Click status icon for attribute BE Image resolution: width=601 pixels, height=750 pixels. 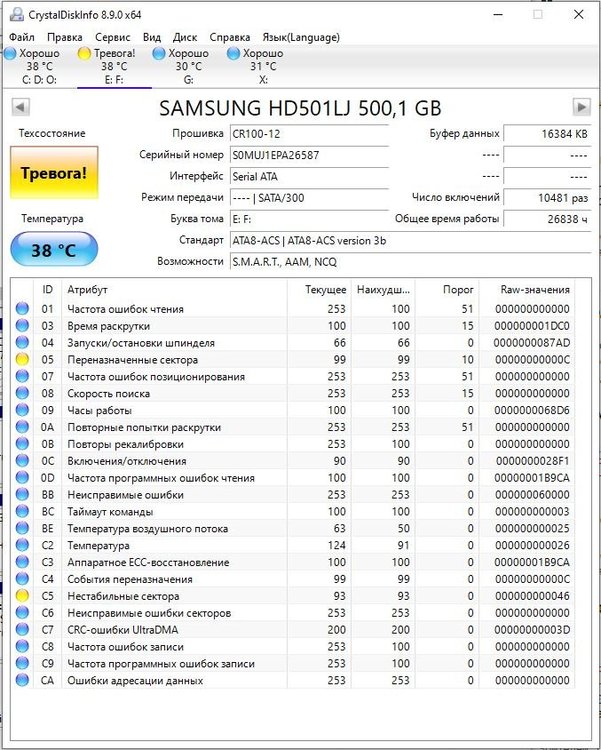pos(22,528)
